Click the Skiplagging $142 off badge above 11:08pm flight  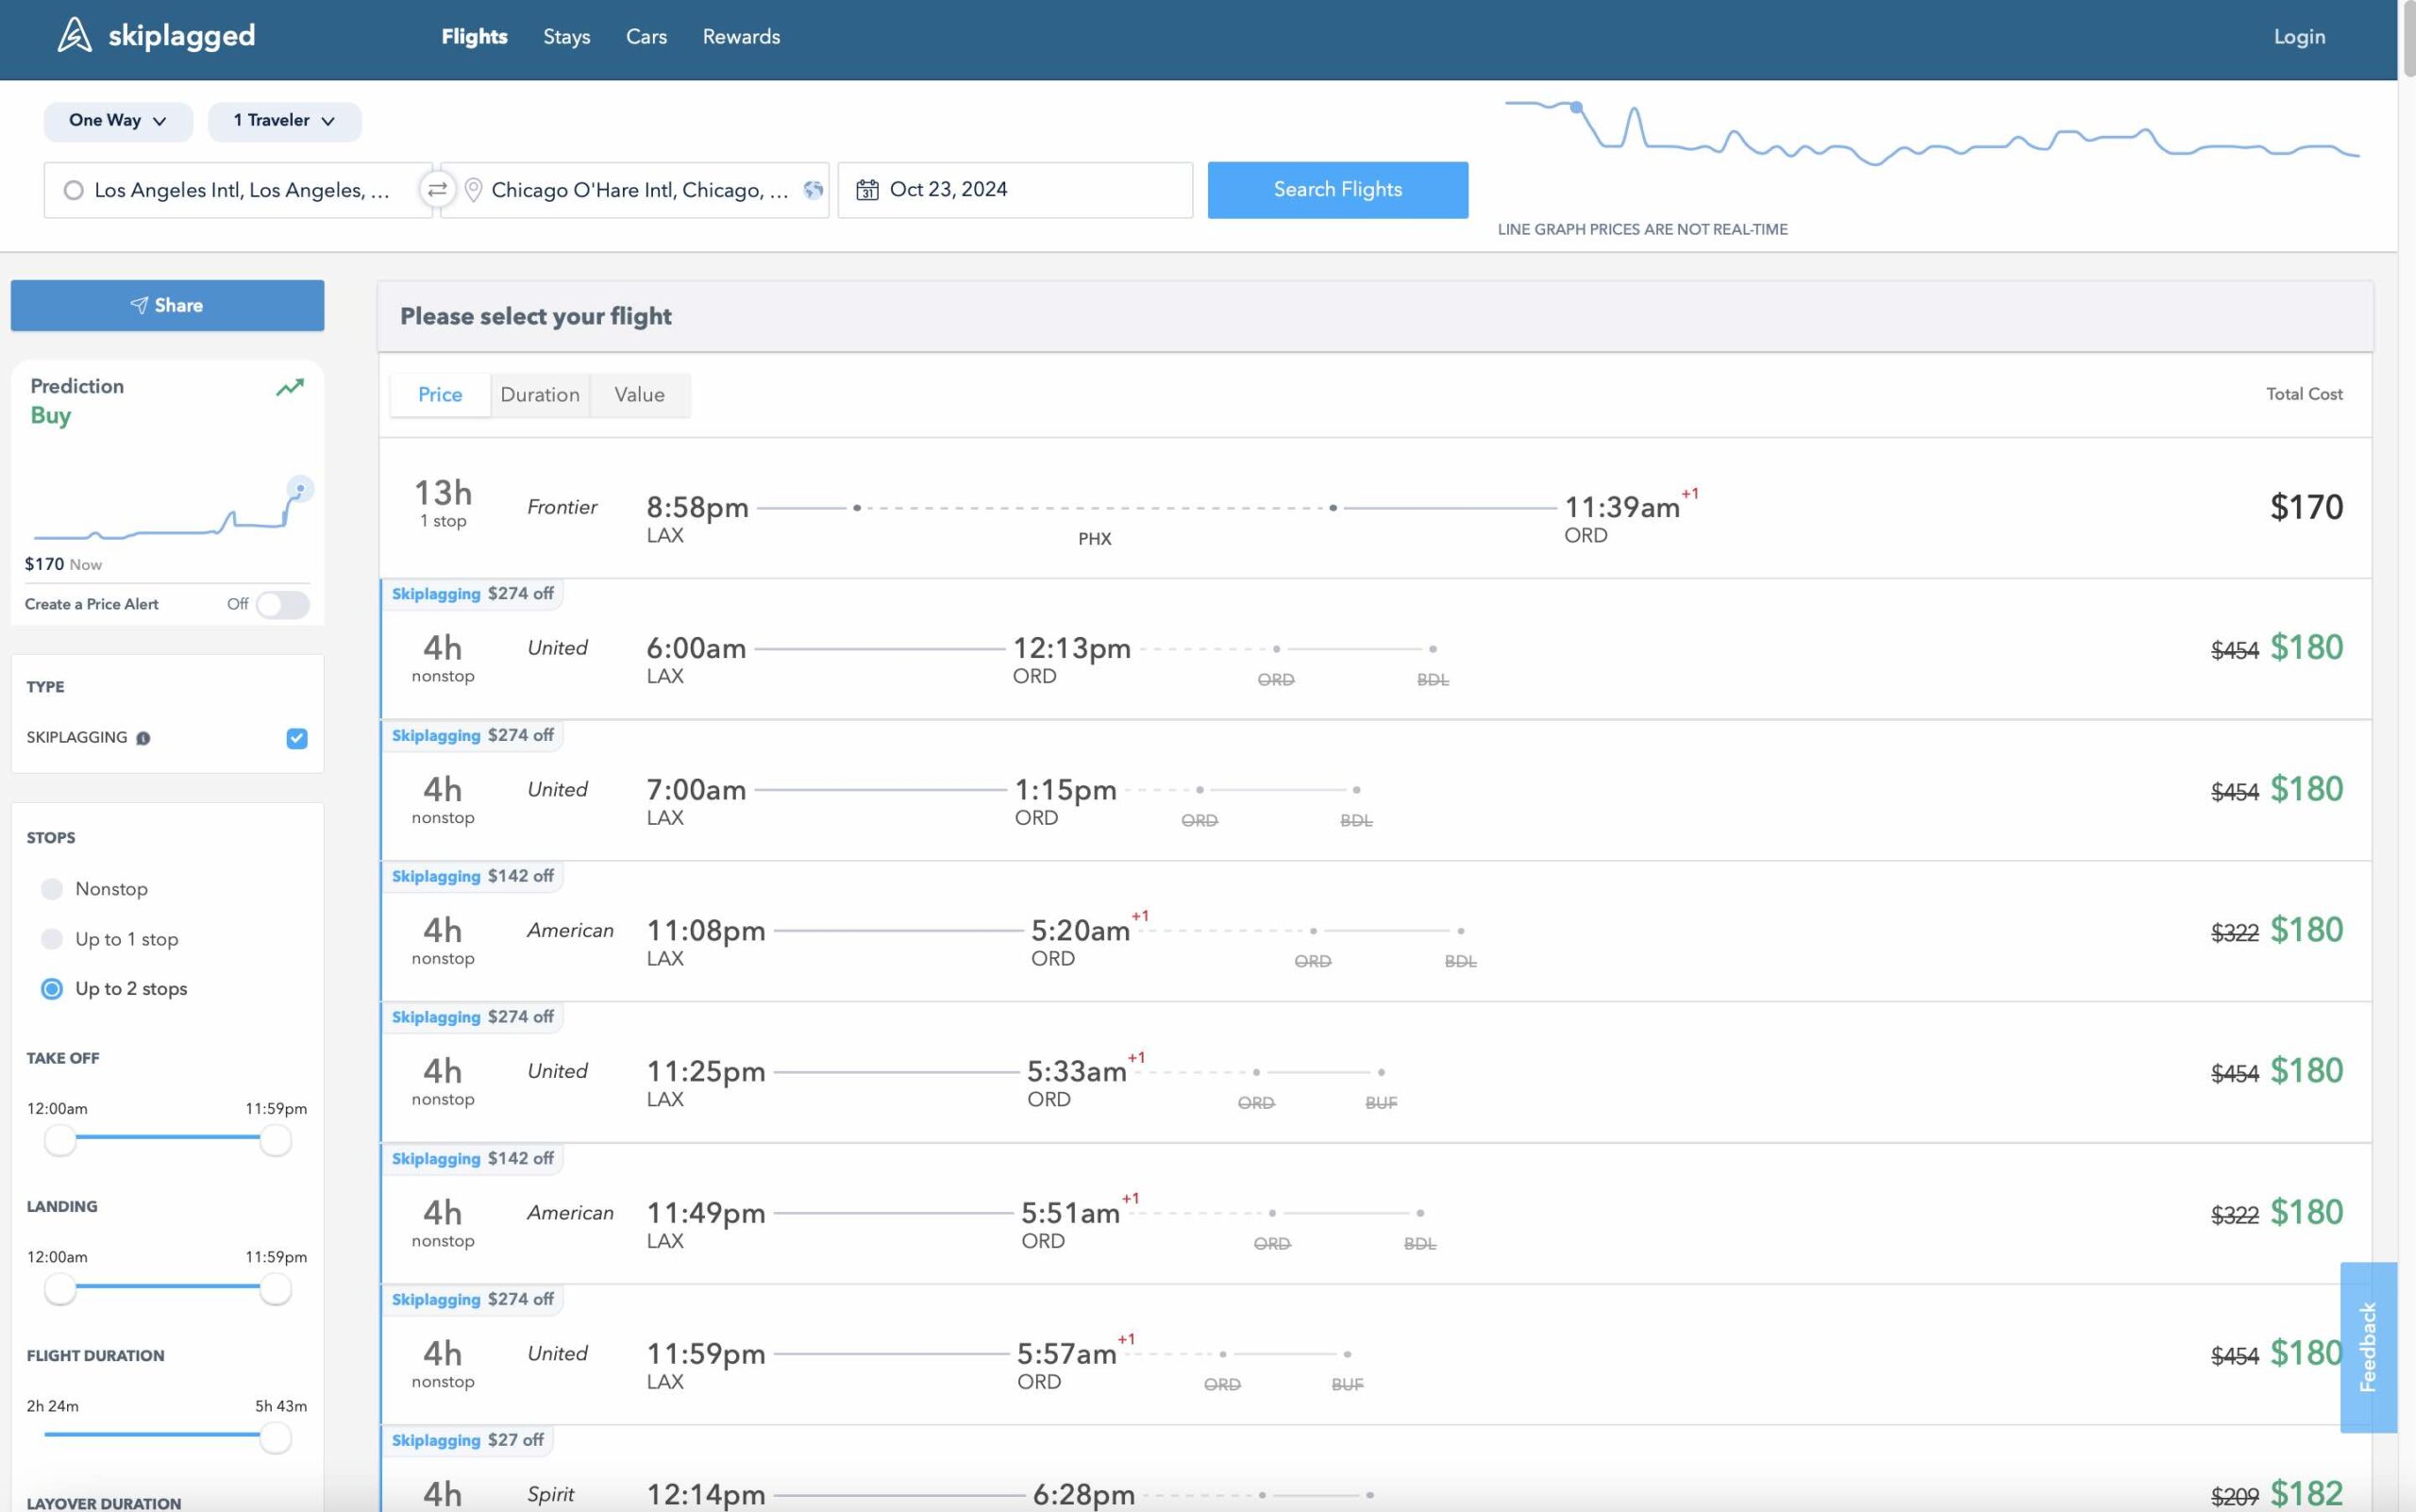472,876
